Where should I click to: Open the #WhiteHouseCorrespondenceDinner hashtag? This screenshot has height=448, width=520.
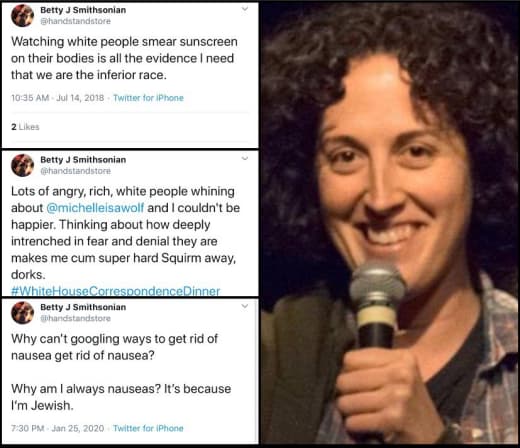(x=116, y=291)
